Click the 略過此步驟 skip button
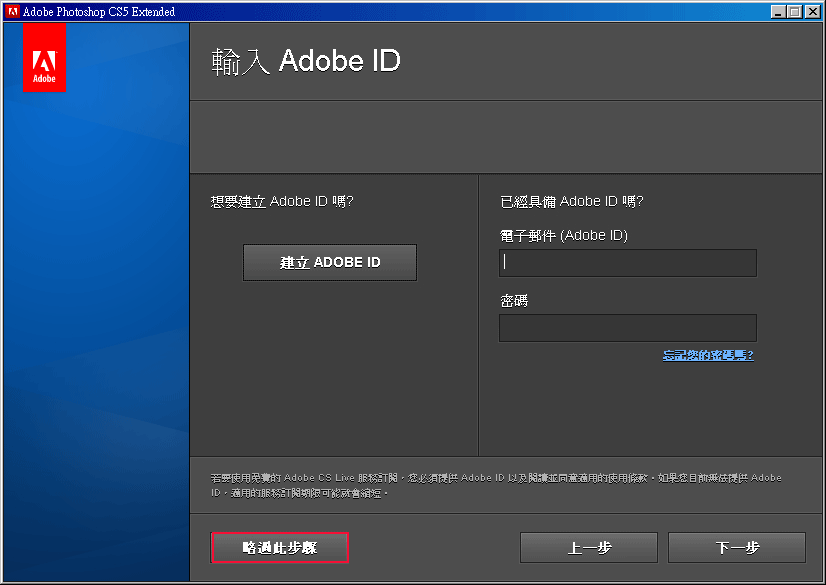The height and width of the screenshot is (585, 826). click(280, 548)
